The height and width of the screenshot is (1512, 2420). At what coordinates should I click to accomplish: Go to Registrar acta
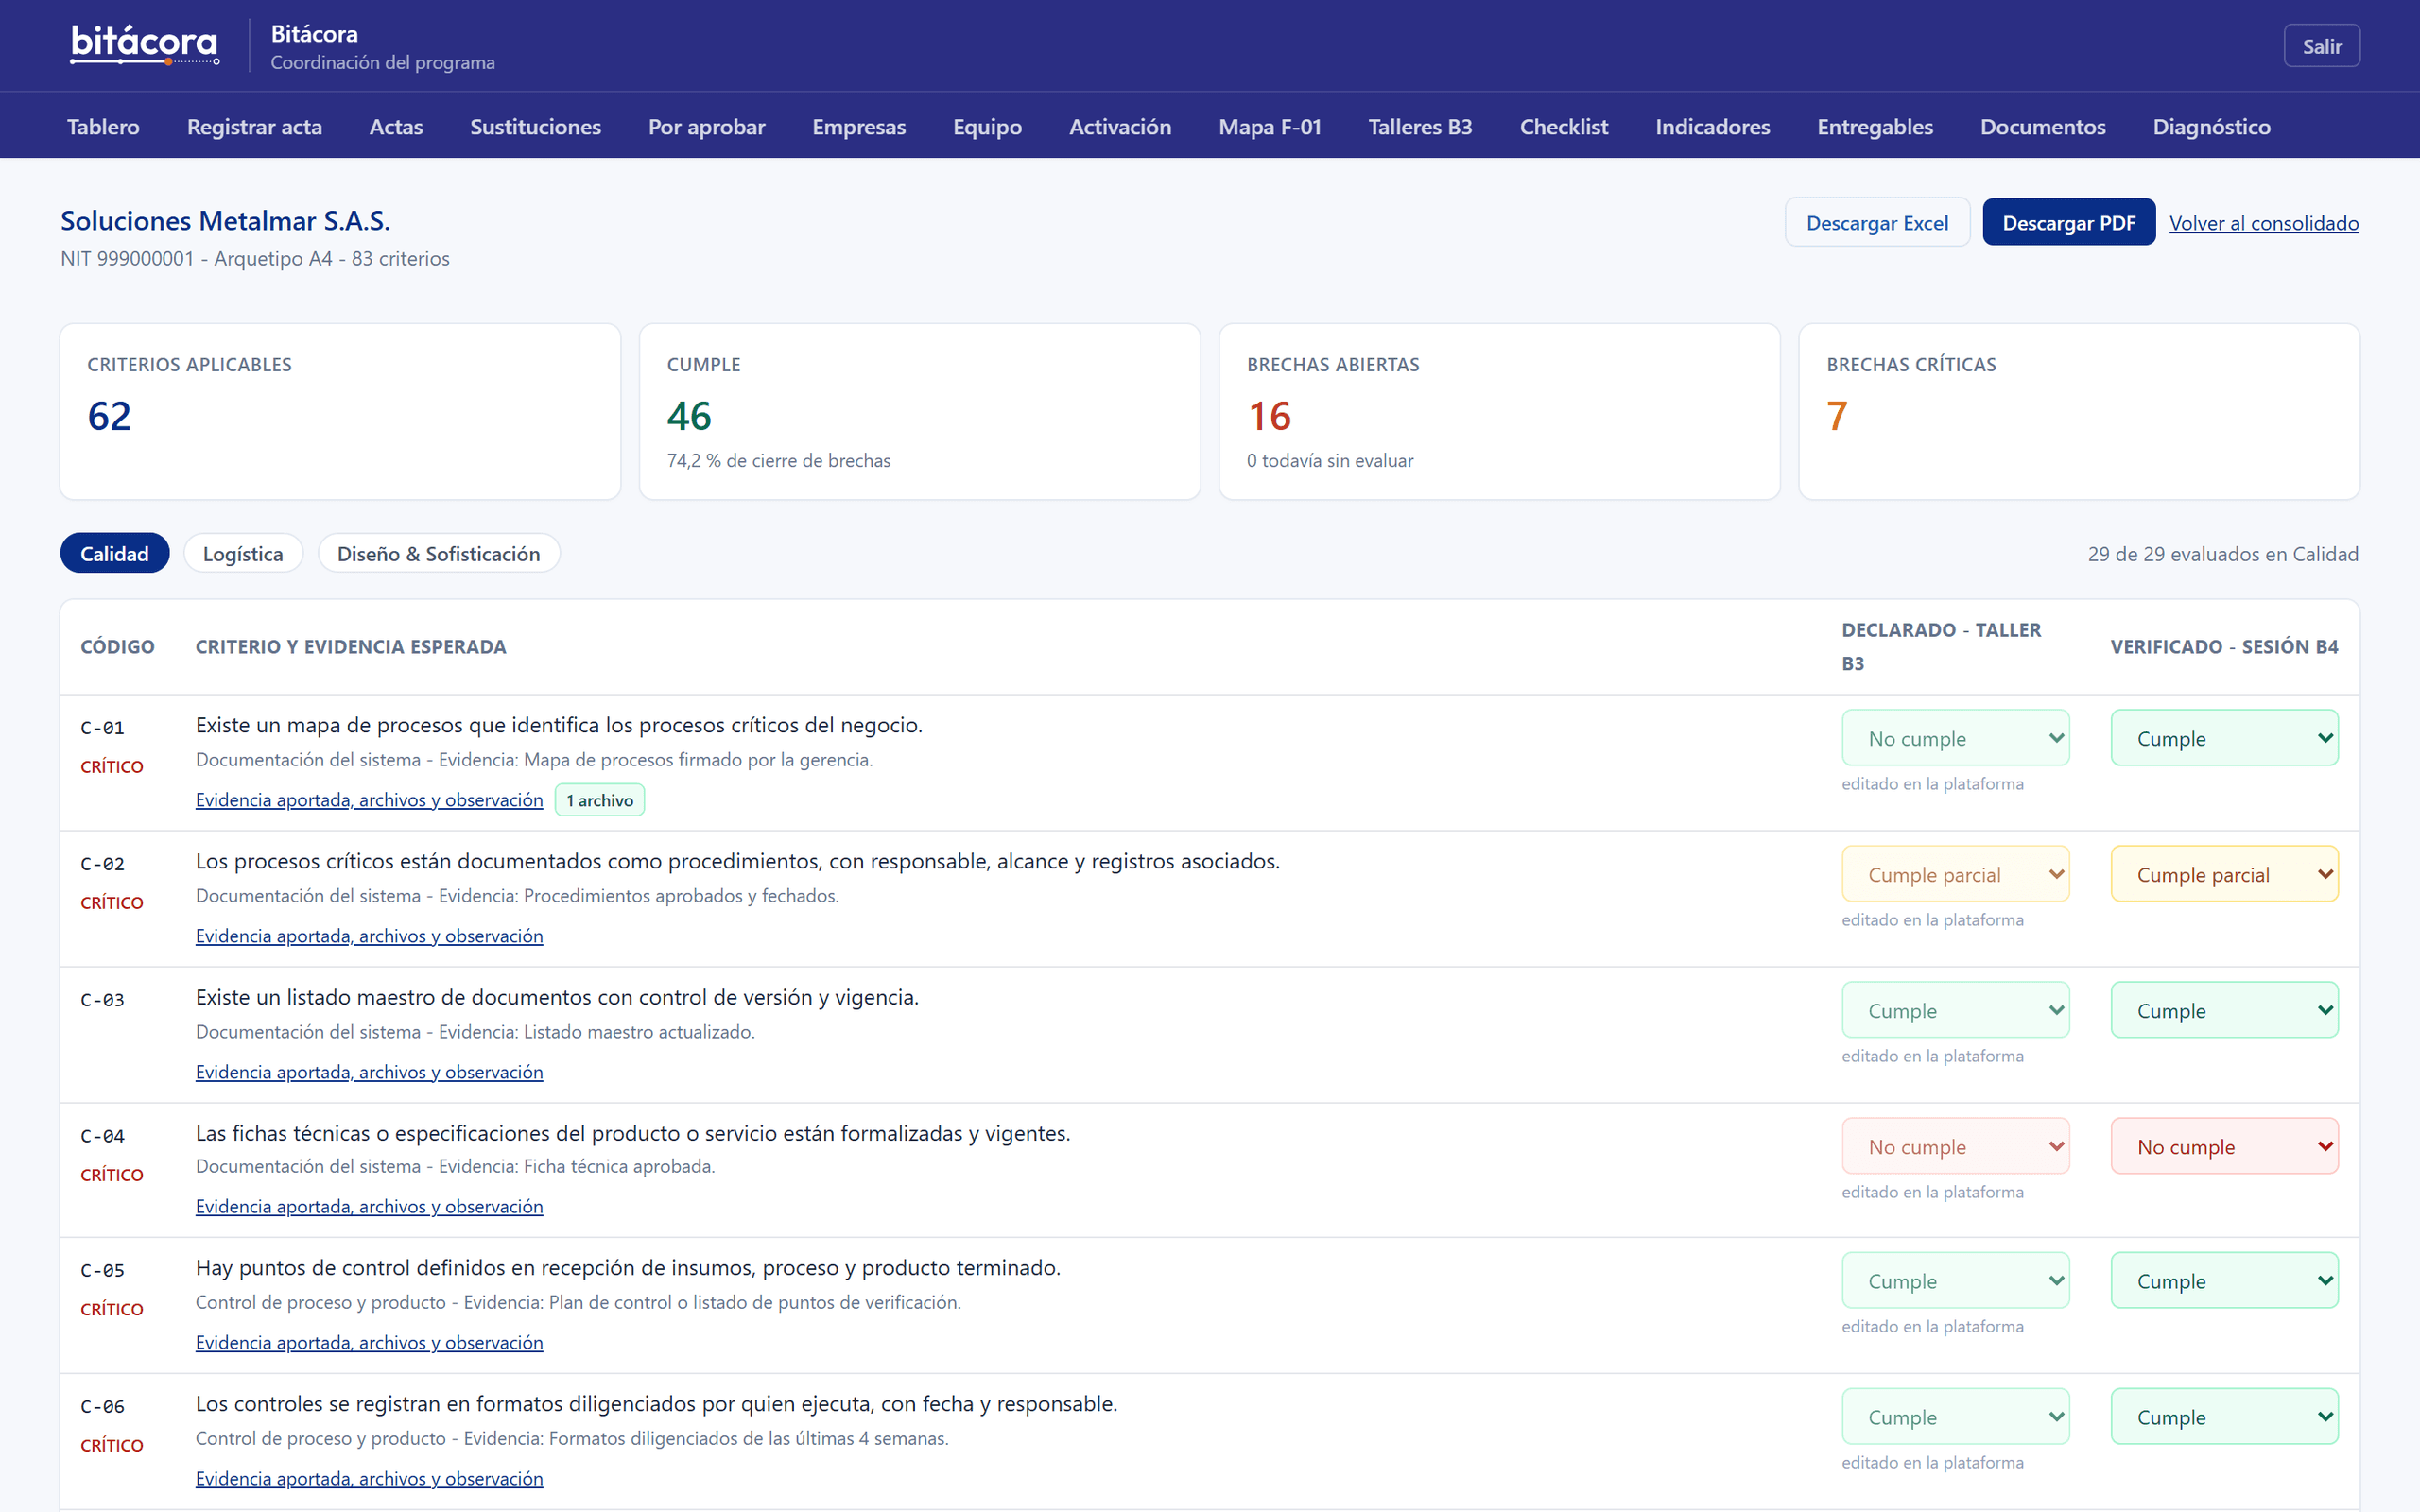click(x=254, y=127)
